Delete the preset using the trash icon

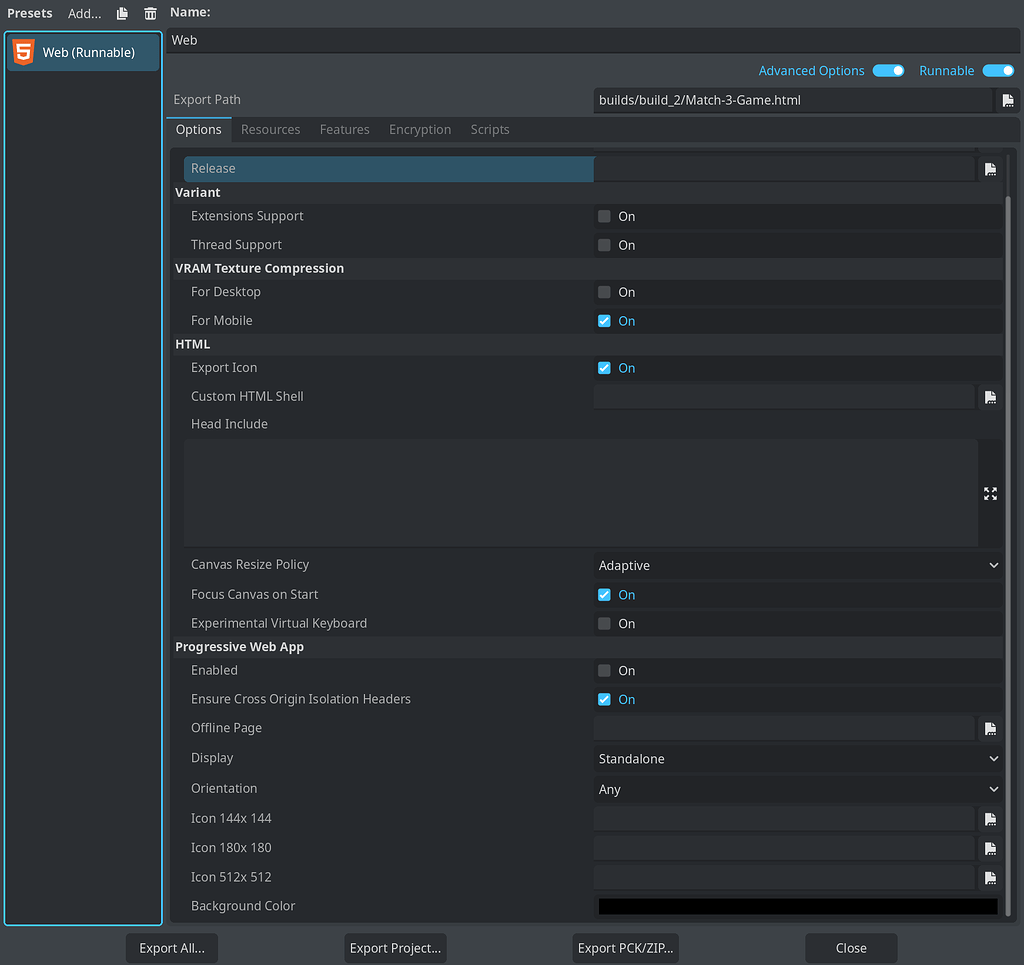click(x=150, y=13)
